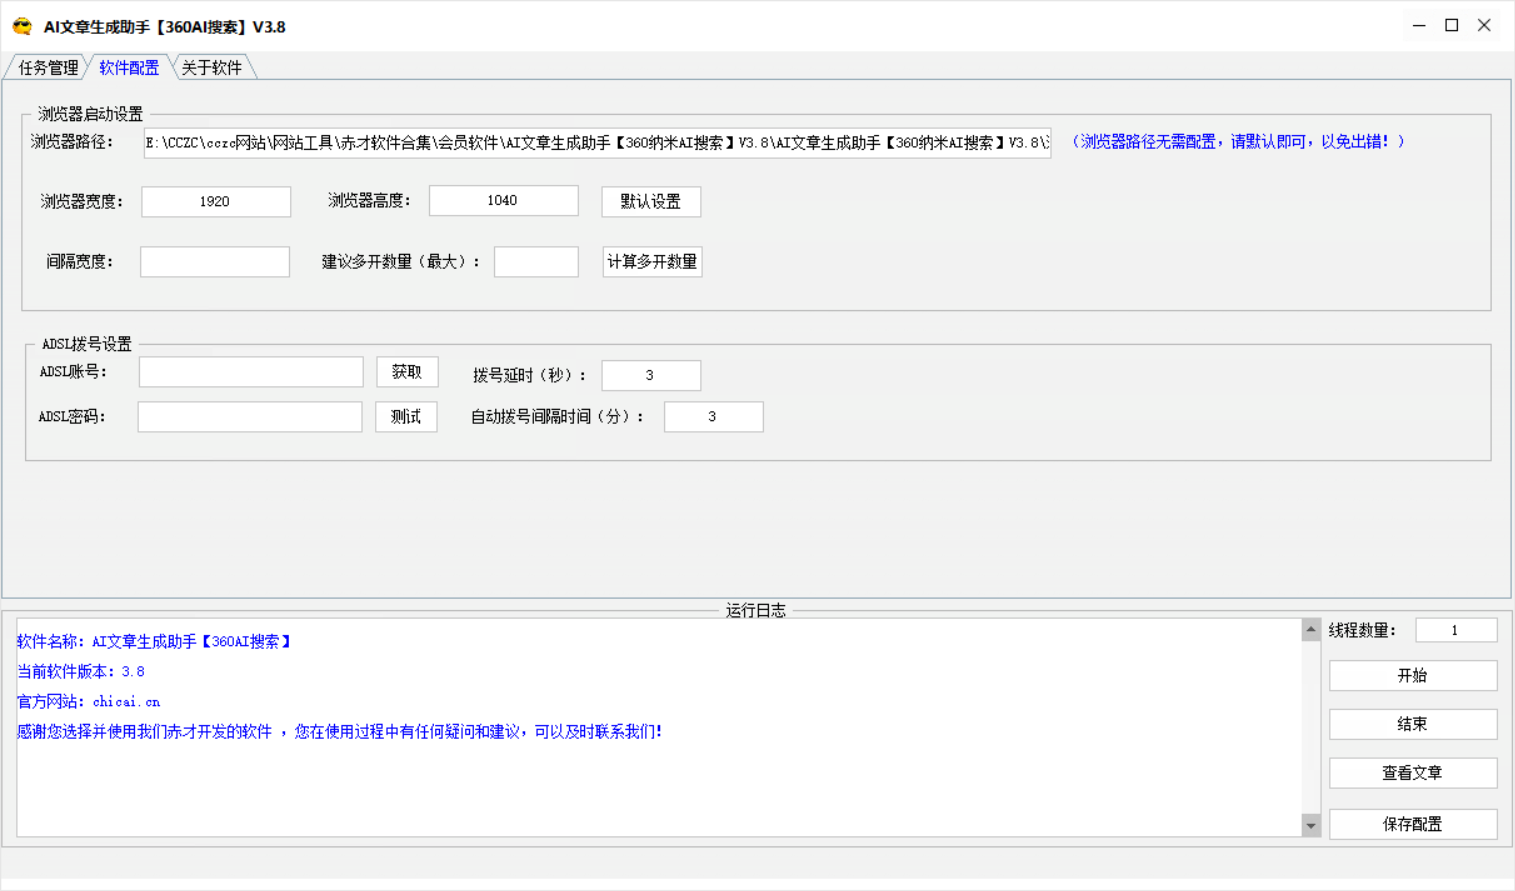
Task: Click the 保存配置 button
Action: point(1413,824)
